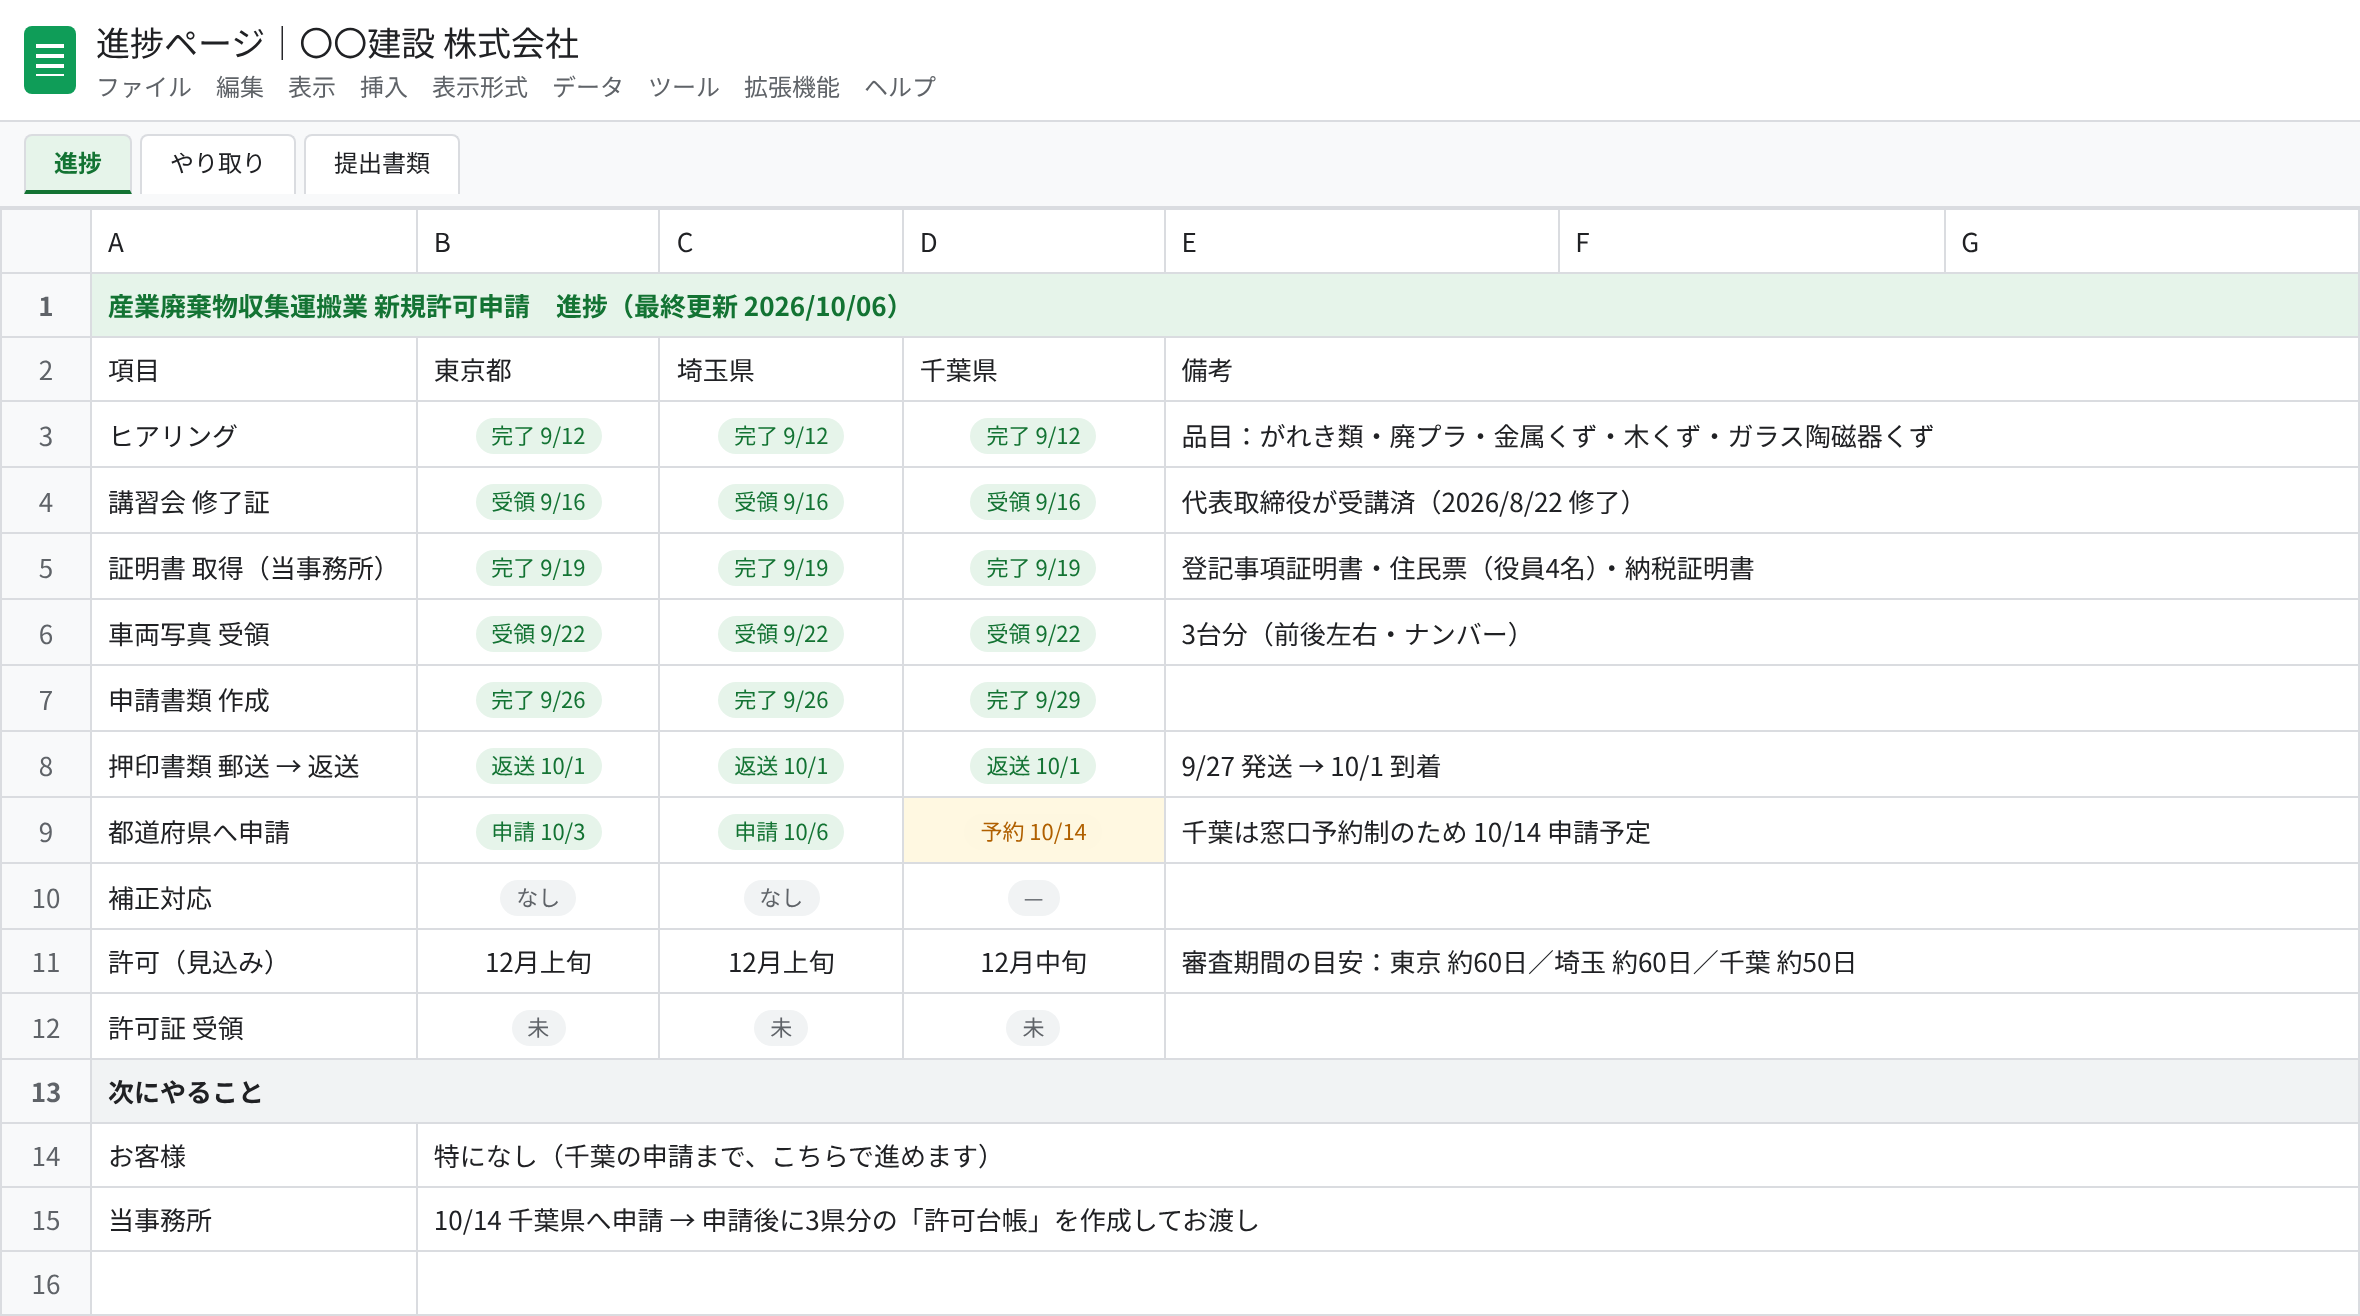Click the 埼玉県 header cell
Viewport: 2360px width, 1316px height.
click(x=781, y=370)
